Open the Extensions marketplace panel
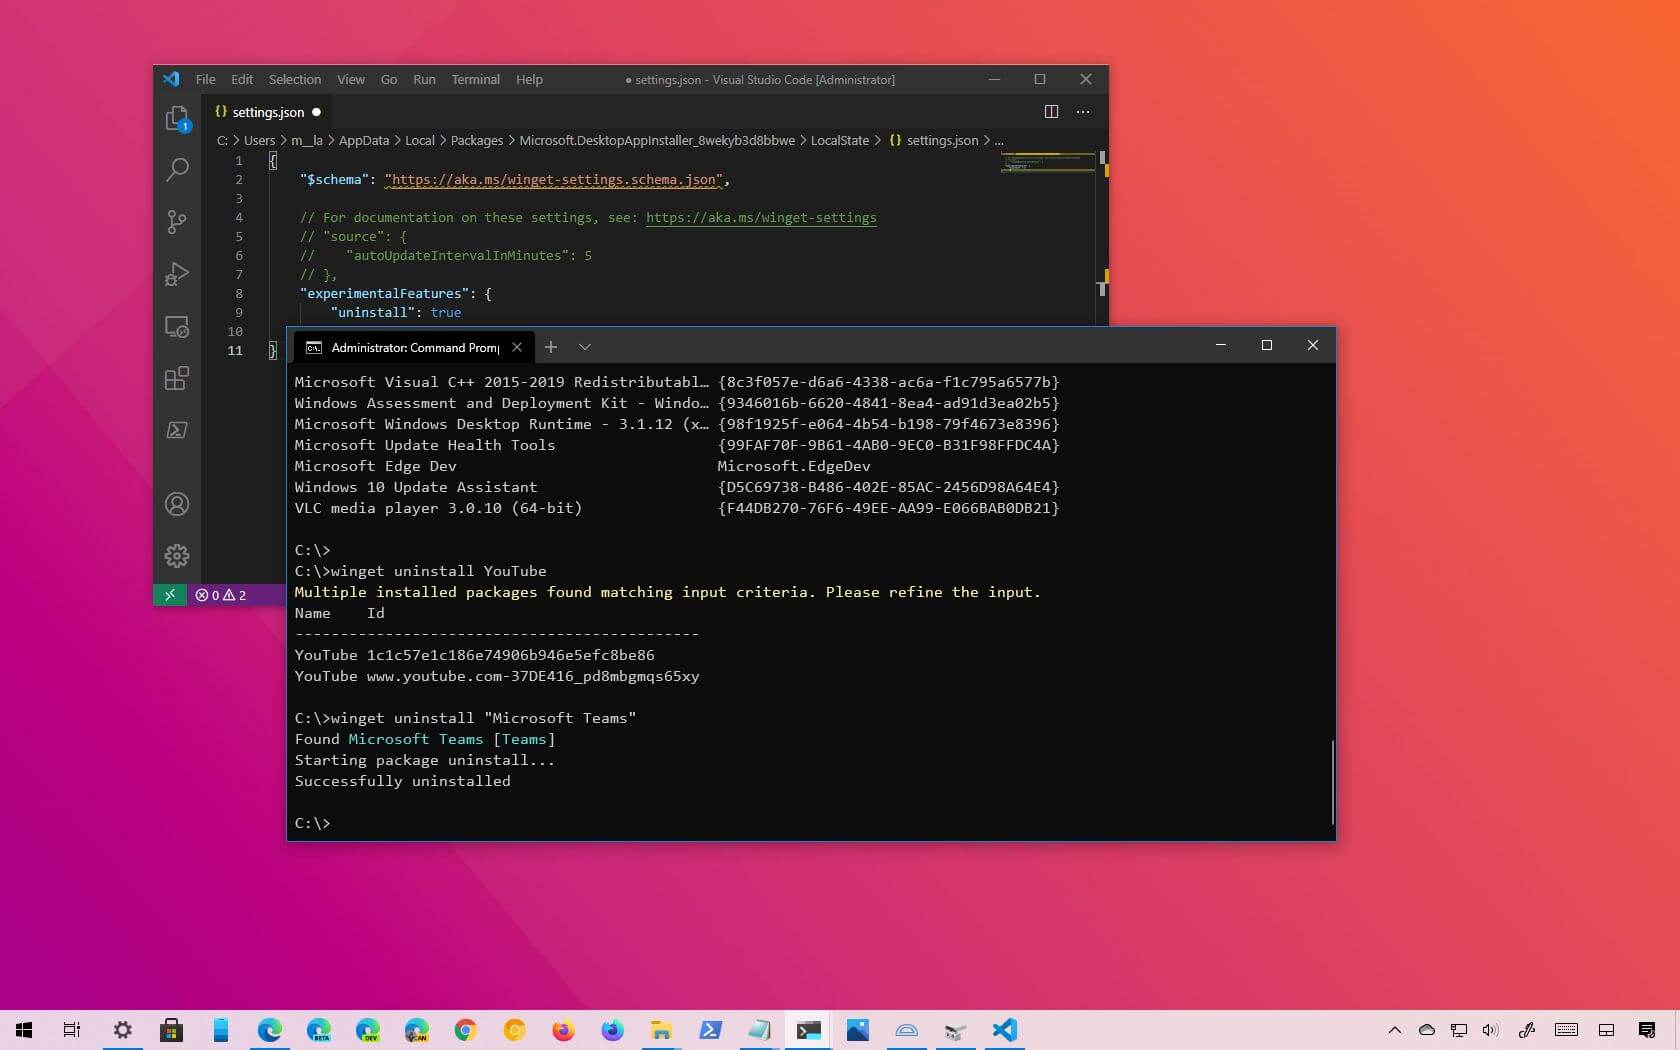Screen dimensions: 1680x1050 coord(177,379)
